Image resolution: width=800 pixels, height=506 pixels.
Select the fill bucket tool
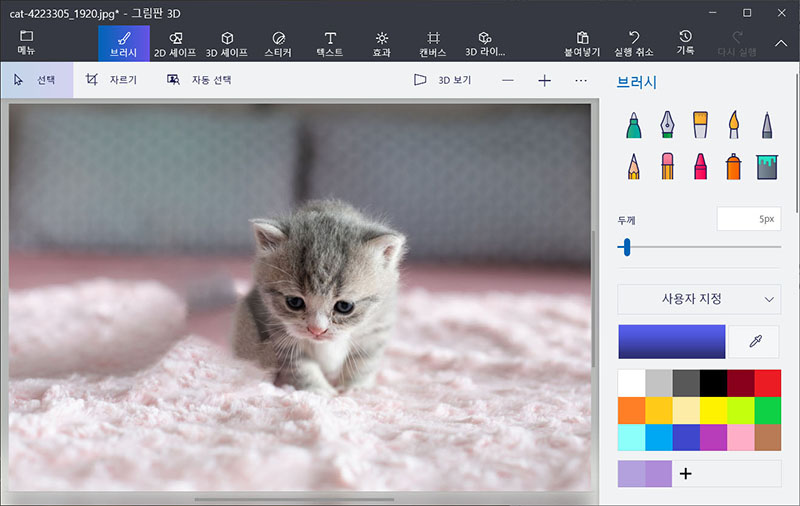click(767, 167)
